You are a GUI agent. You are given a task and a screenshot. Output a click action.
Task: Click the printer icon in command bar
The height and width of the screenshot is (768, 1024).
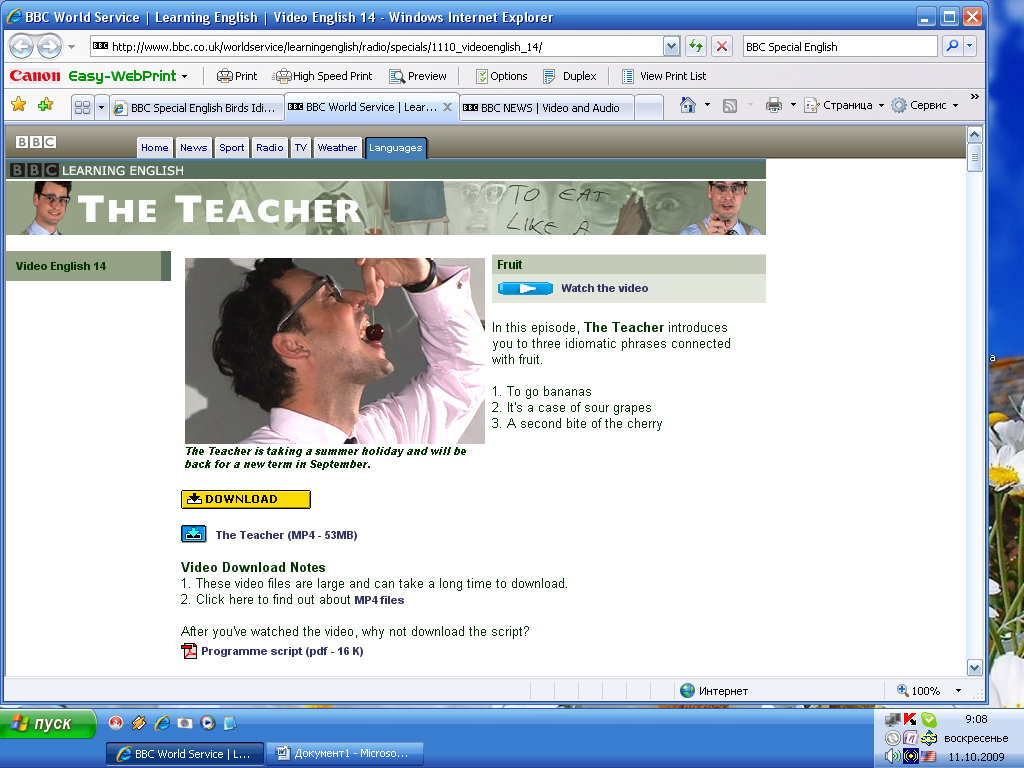click(x=774, y=104)
